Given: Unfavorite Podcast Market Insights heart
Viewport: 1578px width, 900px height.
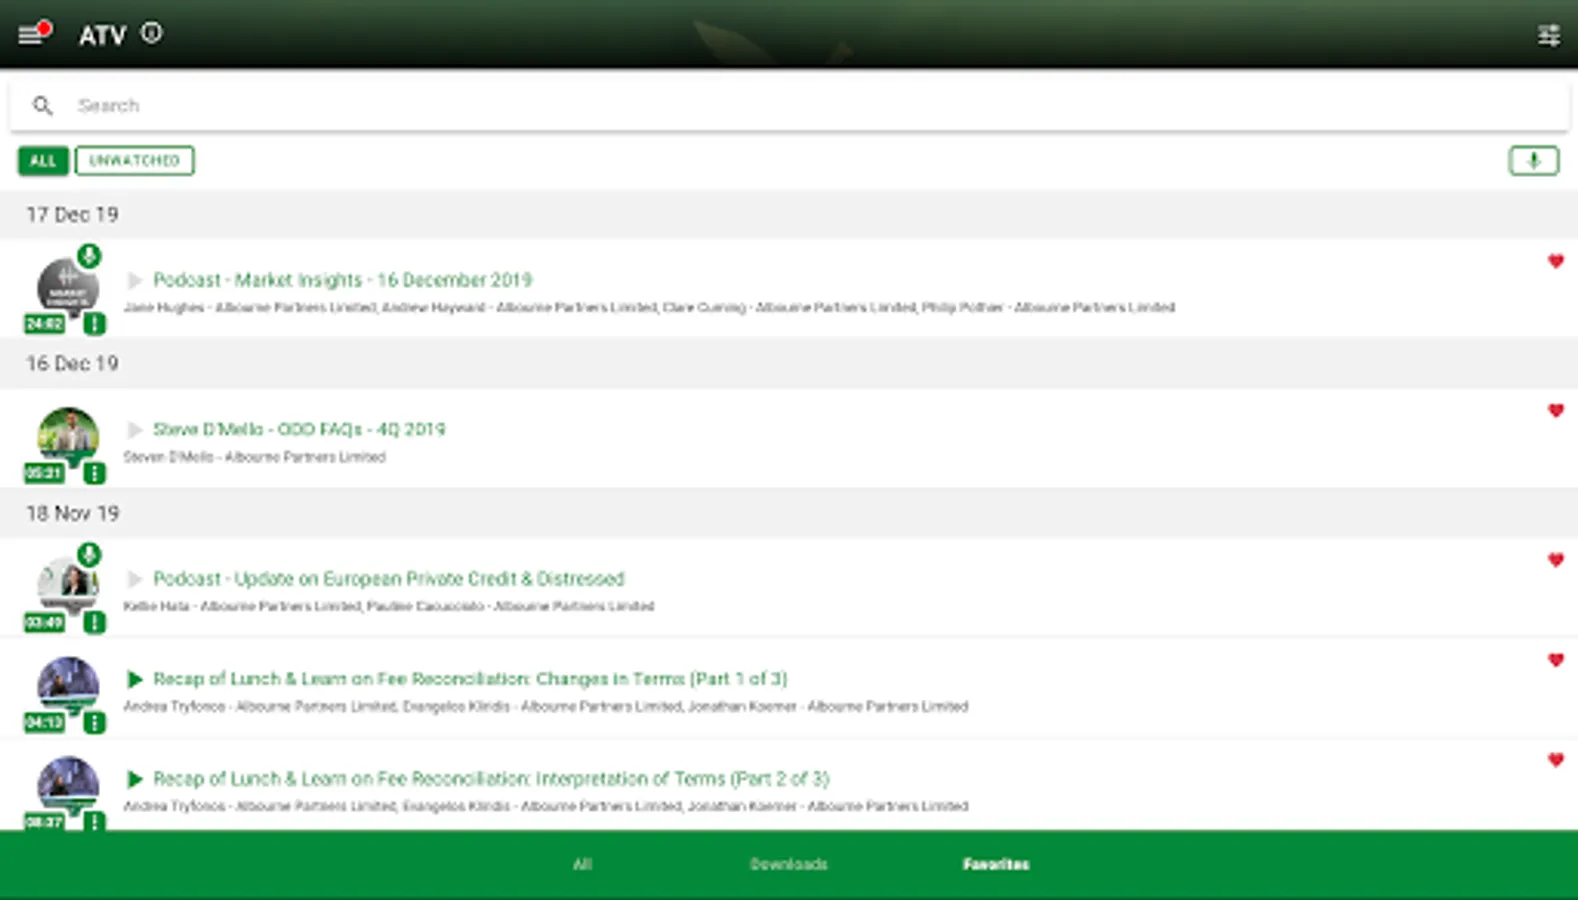Looking at the screenshot, I should [1555, 261].
